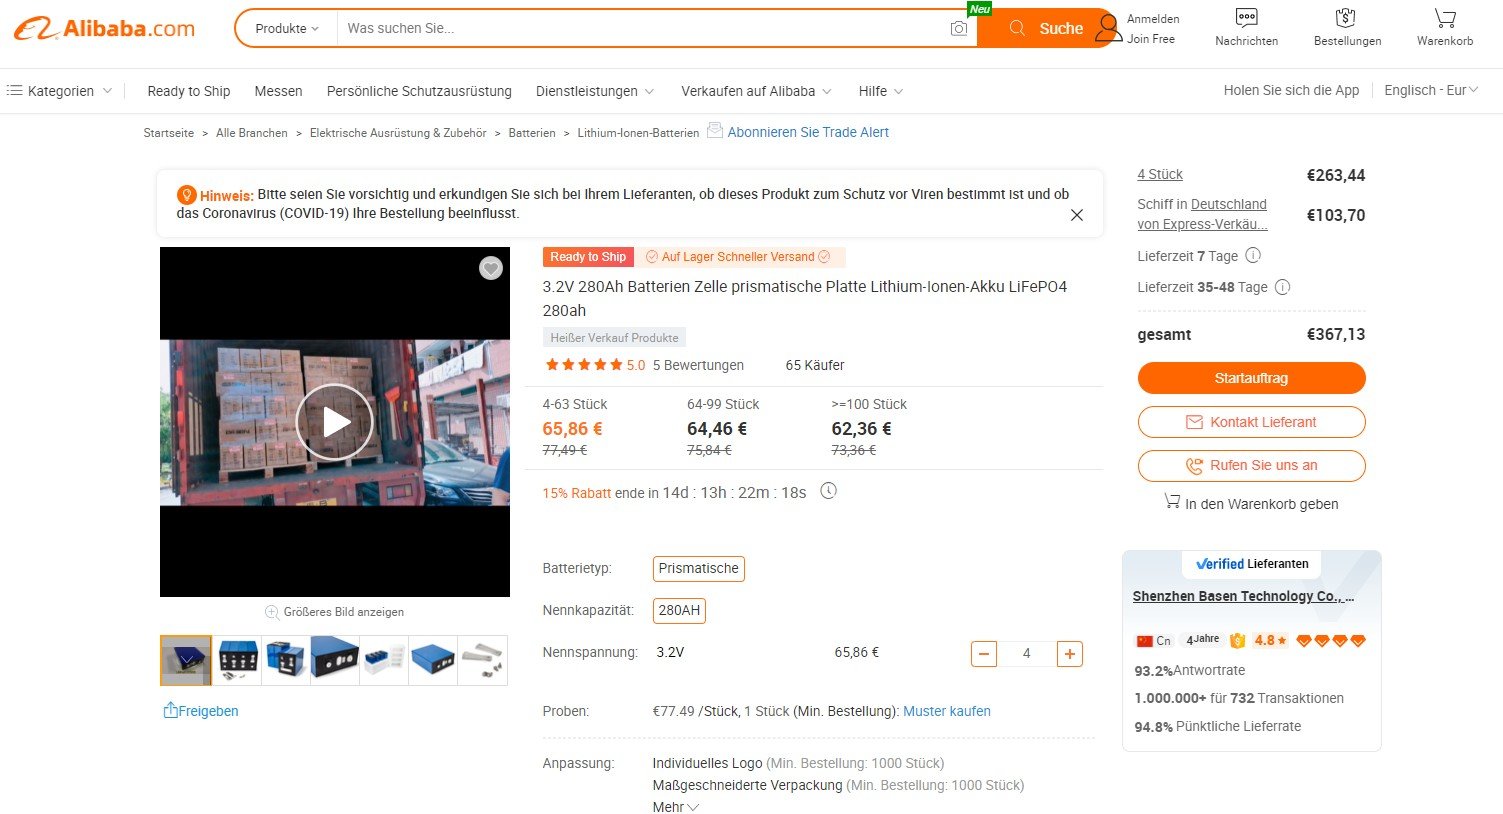This screenshot has width=1503, height=814.
Task: Increase quantity with plus button
Action: [x=1070, y=654]
